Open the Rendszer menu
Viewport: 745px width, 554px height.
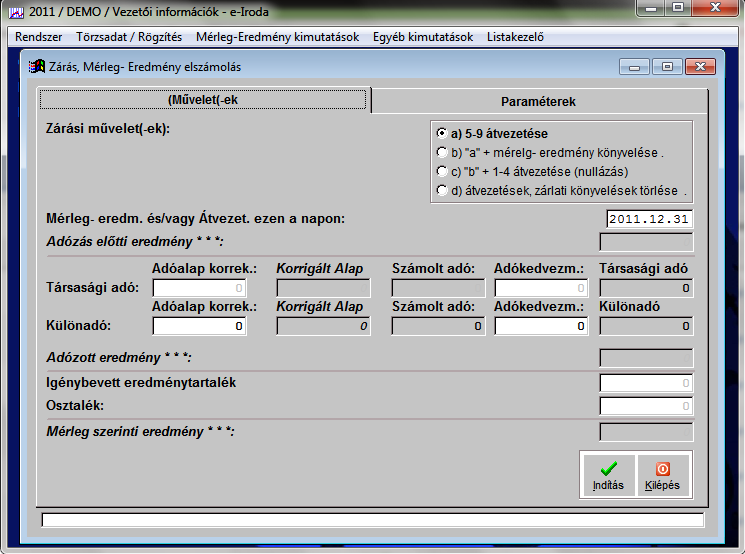(x=39, y=37)
